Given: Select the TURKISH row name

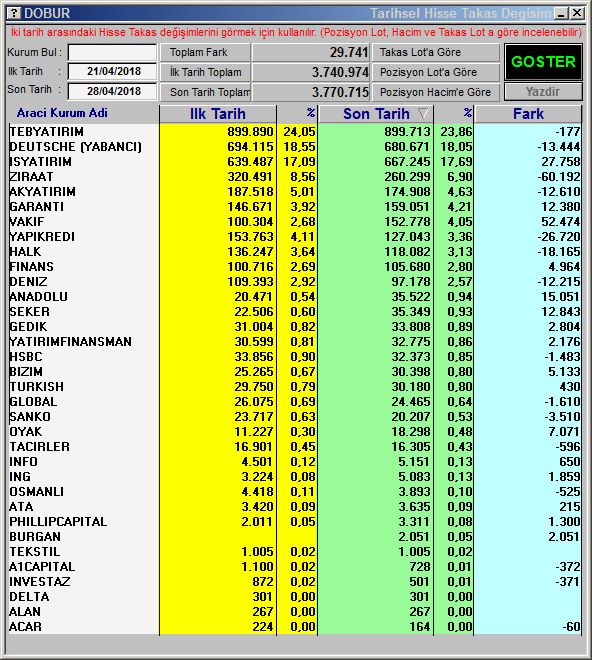Looking at the screenshot, I should tap(37, 387).
